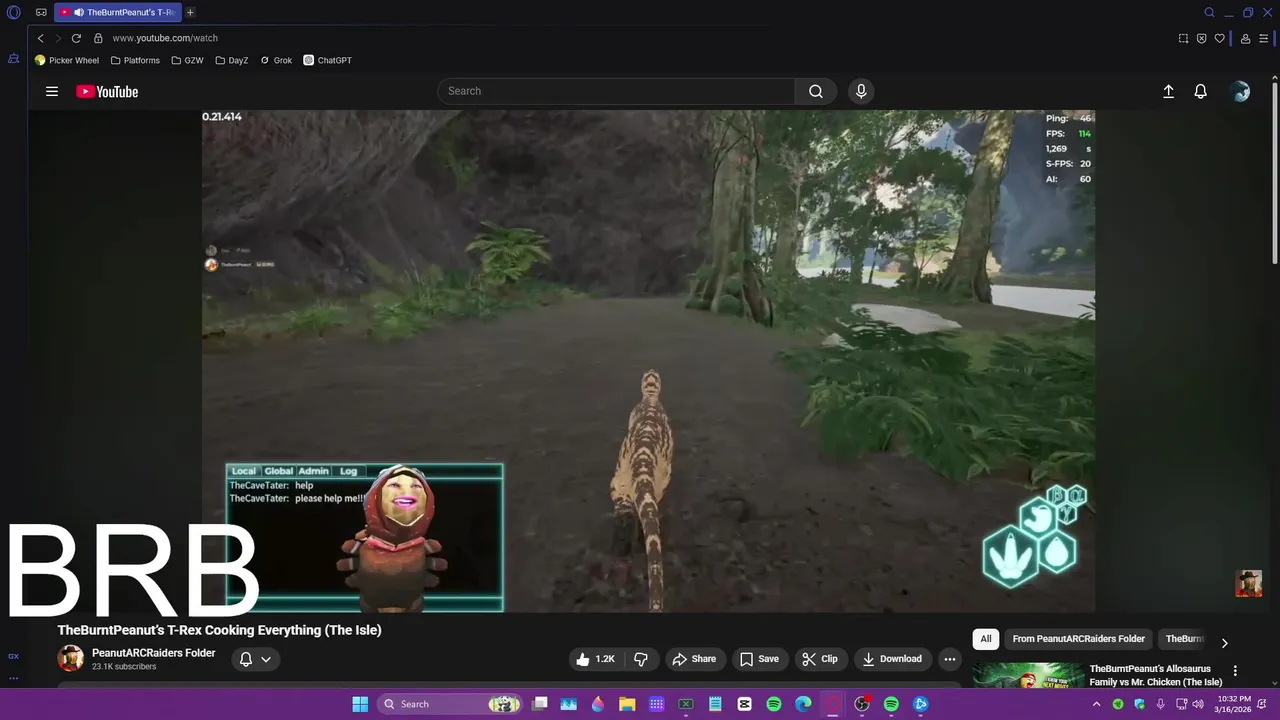Click the YouTube search magnifier button
1280x720 pixels.
click(x=816, y=91)
